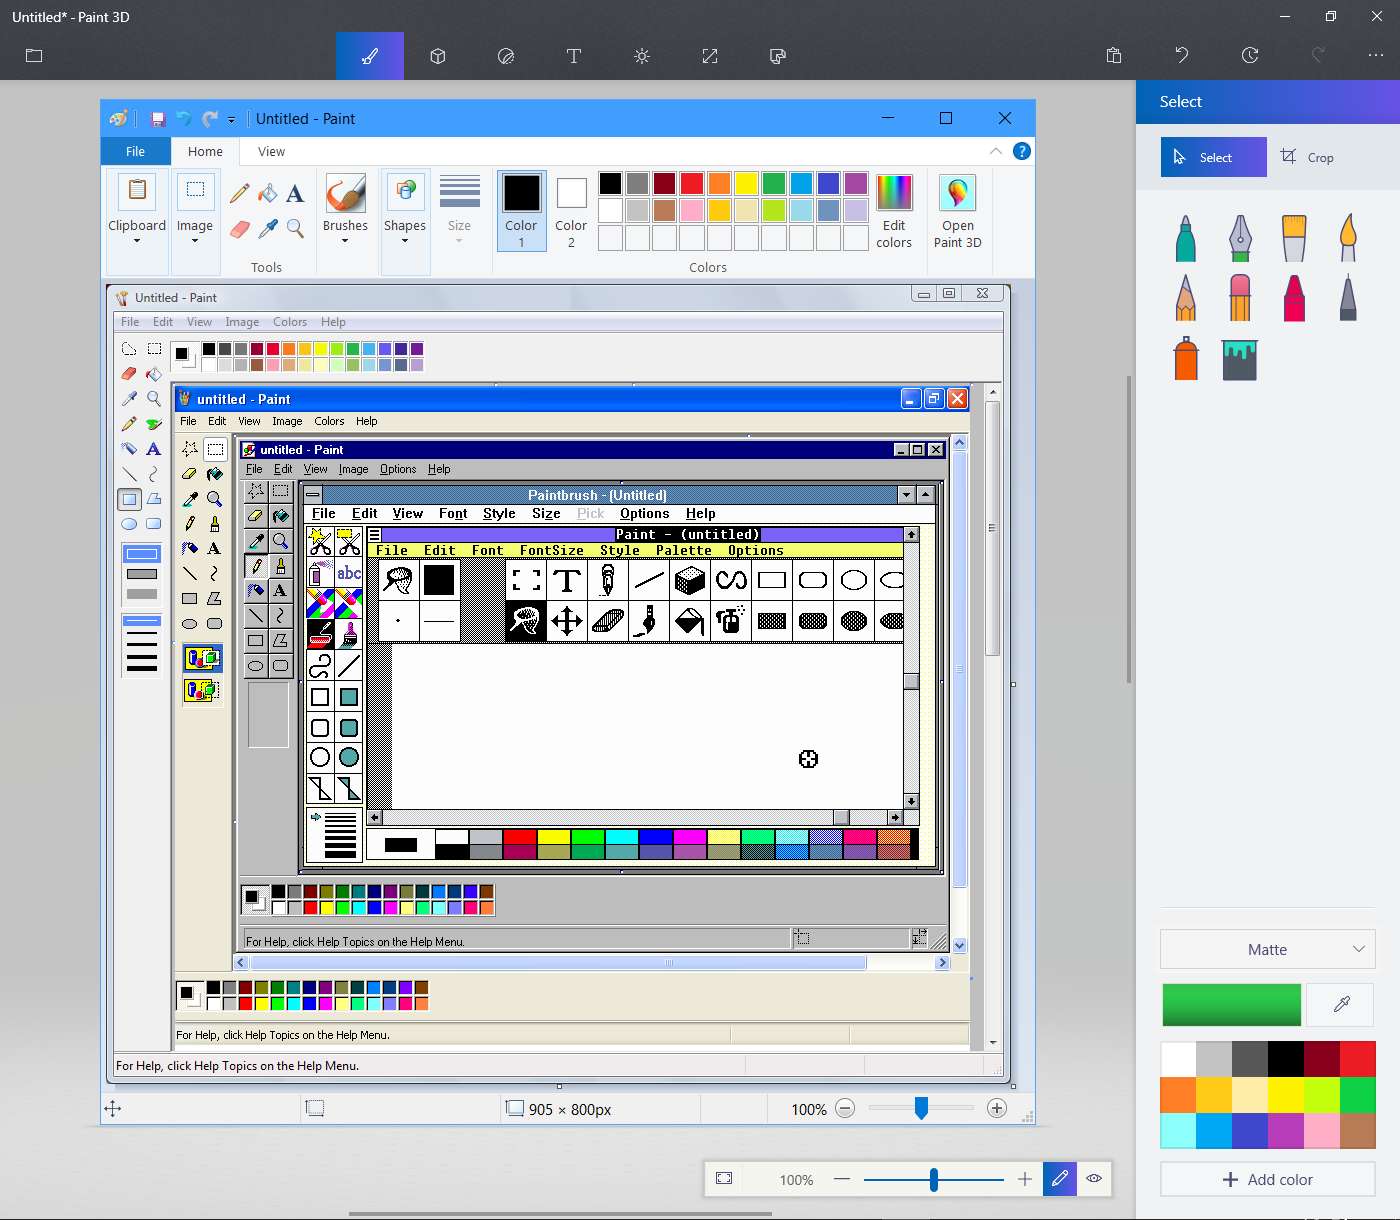1400x1220 pixels.
Task: Click Color 1 button in the Windows 10 Paint ribbon
Action: pos(521,211)
